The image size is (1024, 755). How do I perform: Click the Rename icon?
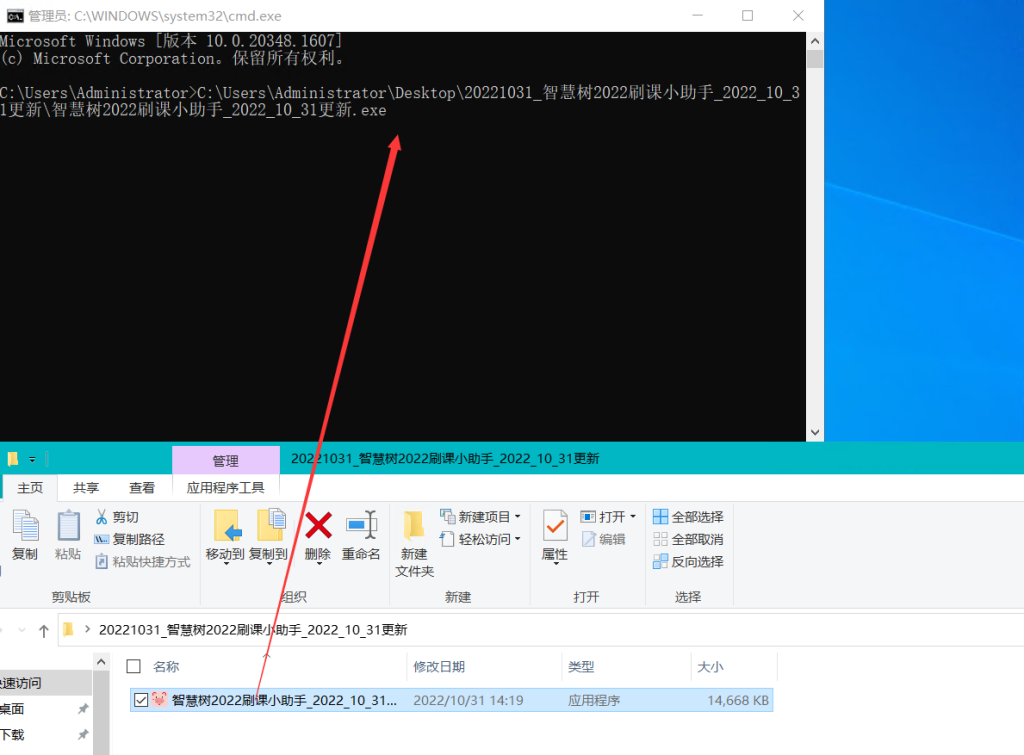(x=361, y=525)
